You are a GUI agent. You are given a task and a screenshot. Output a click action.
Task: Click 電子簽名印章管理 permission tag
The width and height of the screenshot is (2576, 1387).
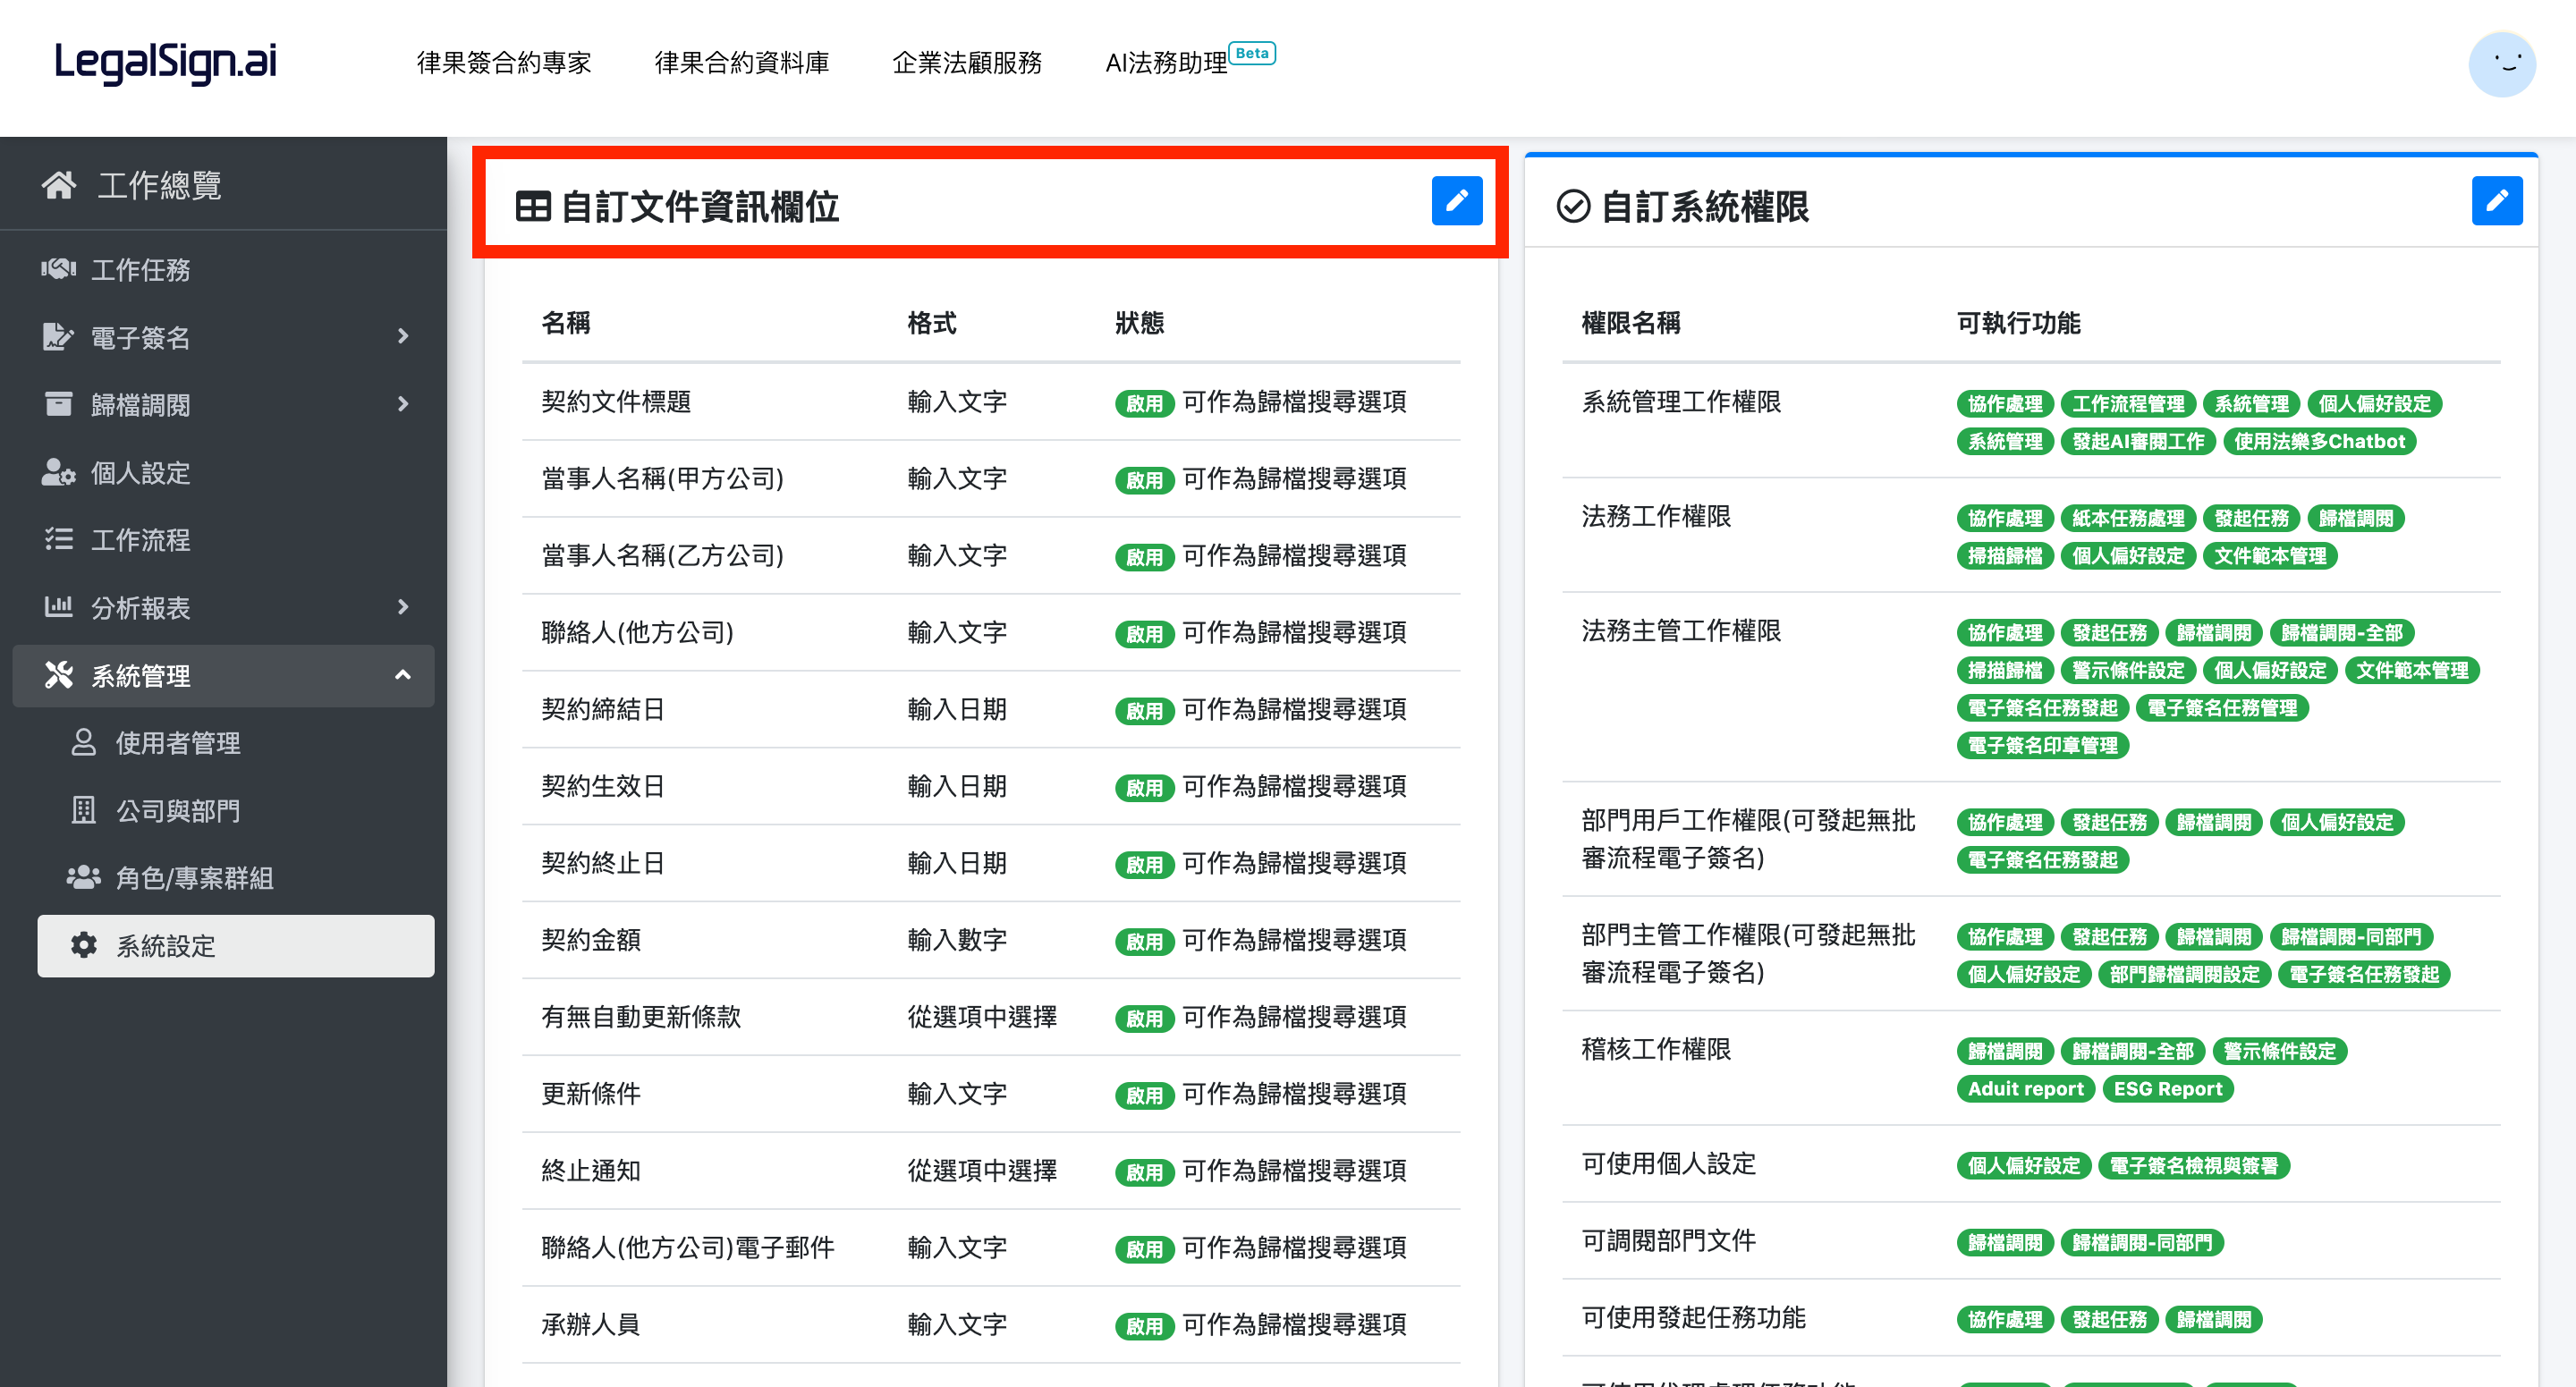click(2042, 745)
